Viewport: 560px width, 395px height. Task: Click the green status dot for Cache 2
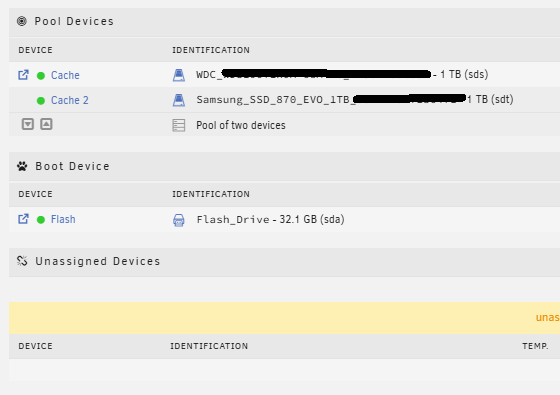coord(41,101)
